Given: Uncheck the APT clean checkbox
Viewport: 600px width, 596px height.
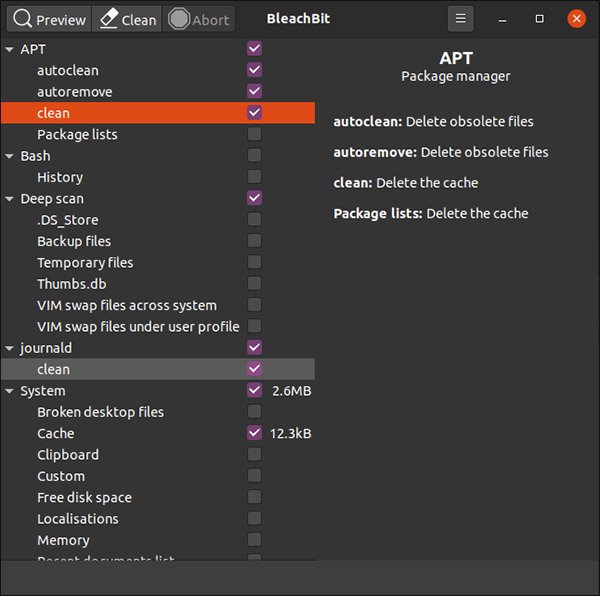Looking at the screenshot, I should 254,112.
